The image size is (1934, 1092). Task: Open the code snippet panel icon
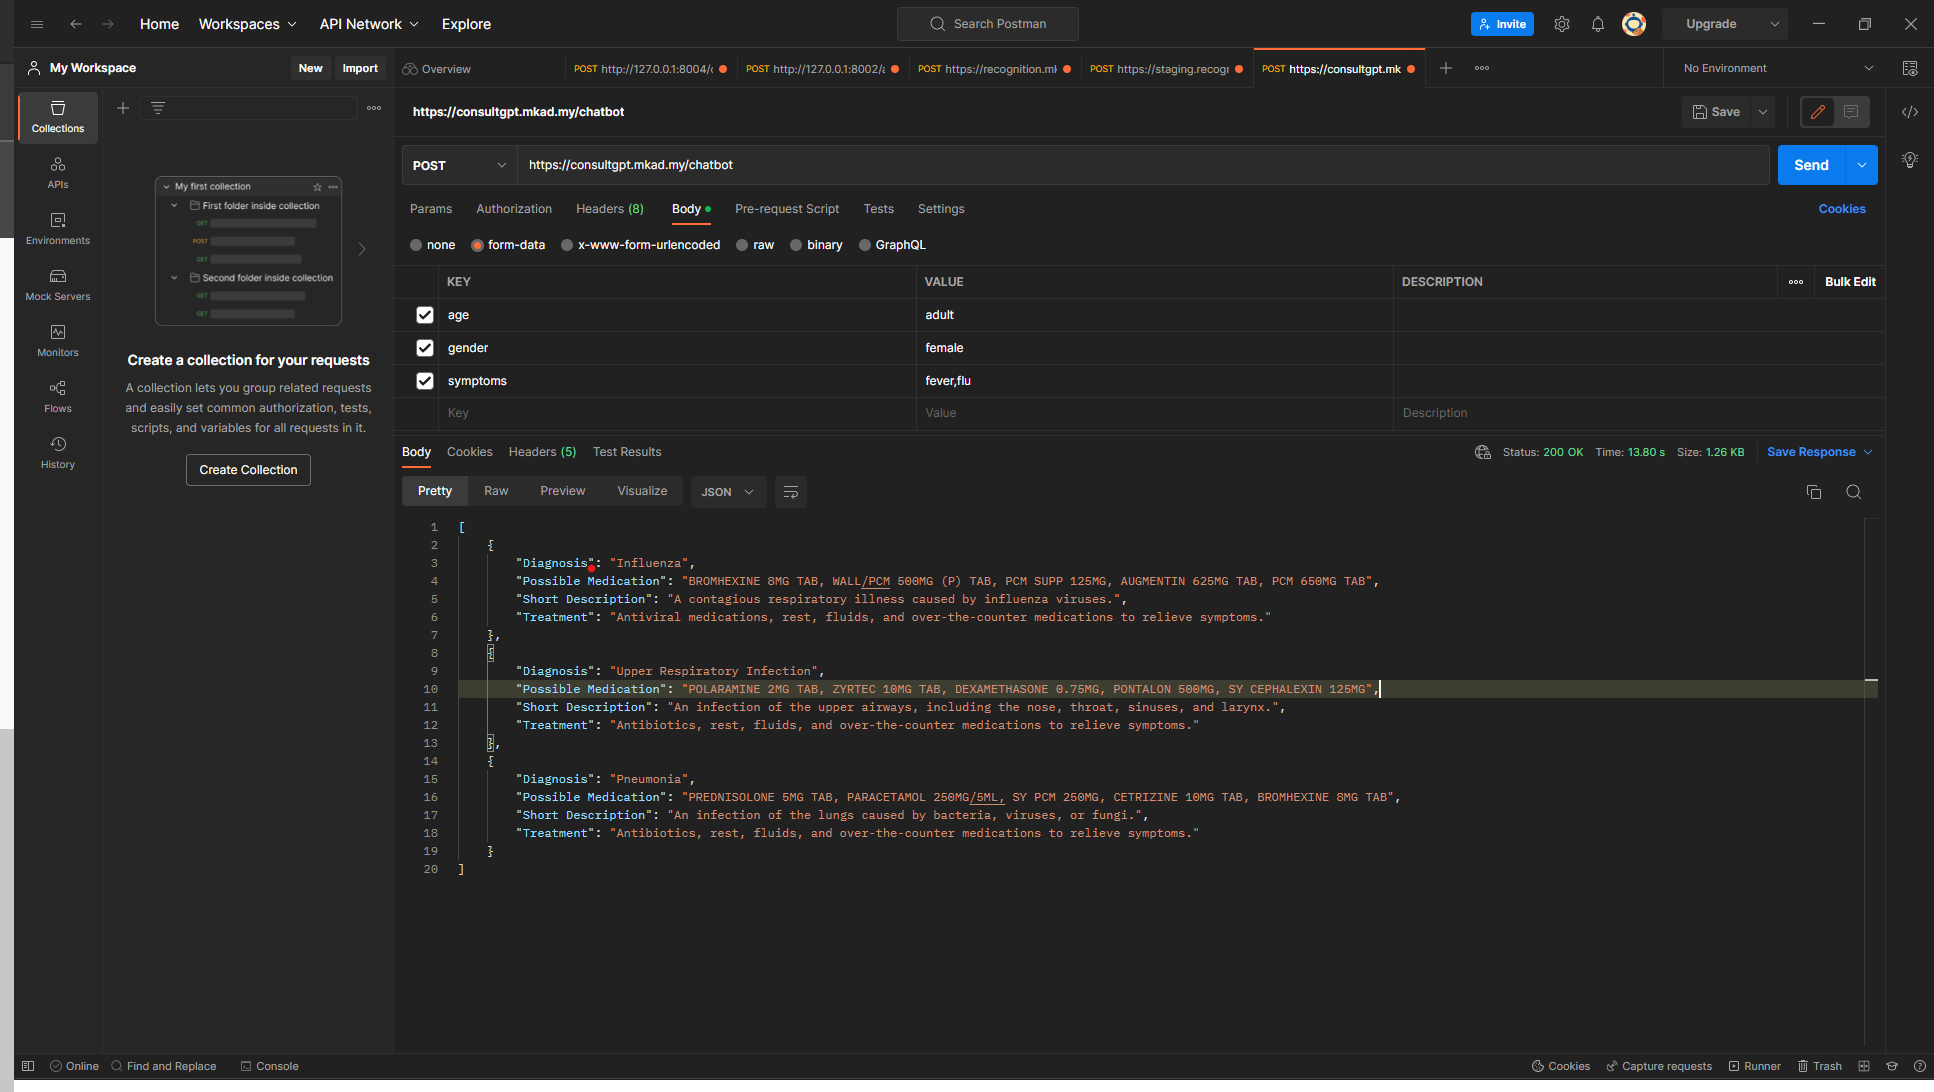[1910, 112]
